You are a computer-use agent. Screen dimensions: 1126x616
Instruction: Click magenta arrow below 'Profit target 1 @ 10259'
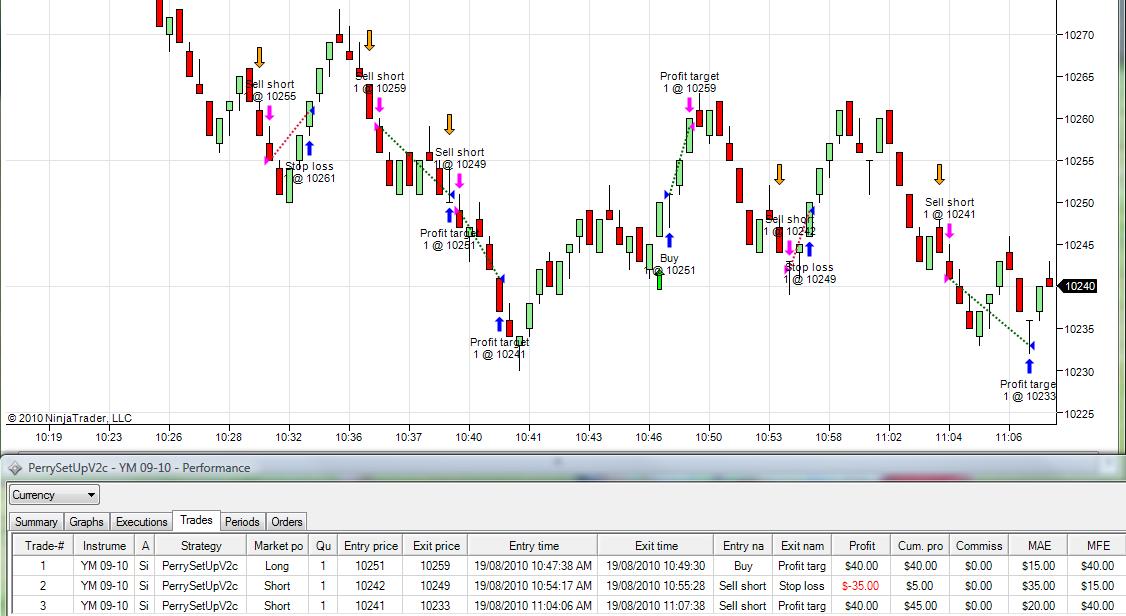pos(689,105)
